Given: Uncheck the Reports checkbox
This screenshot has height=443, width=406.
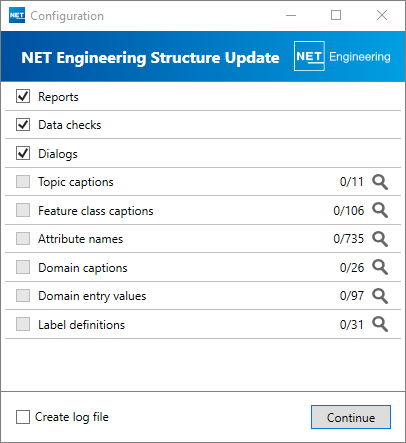Looking at the screenshot, I should coord(23,96).
